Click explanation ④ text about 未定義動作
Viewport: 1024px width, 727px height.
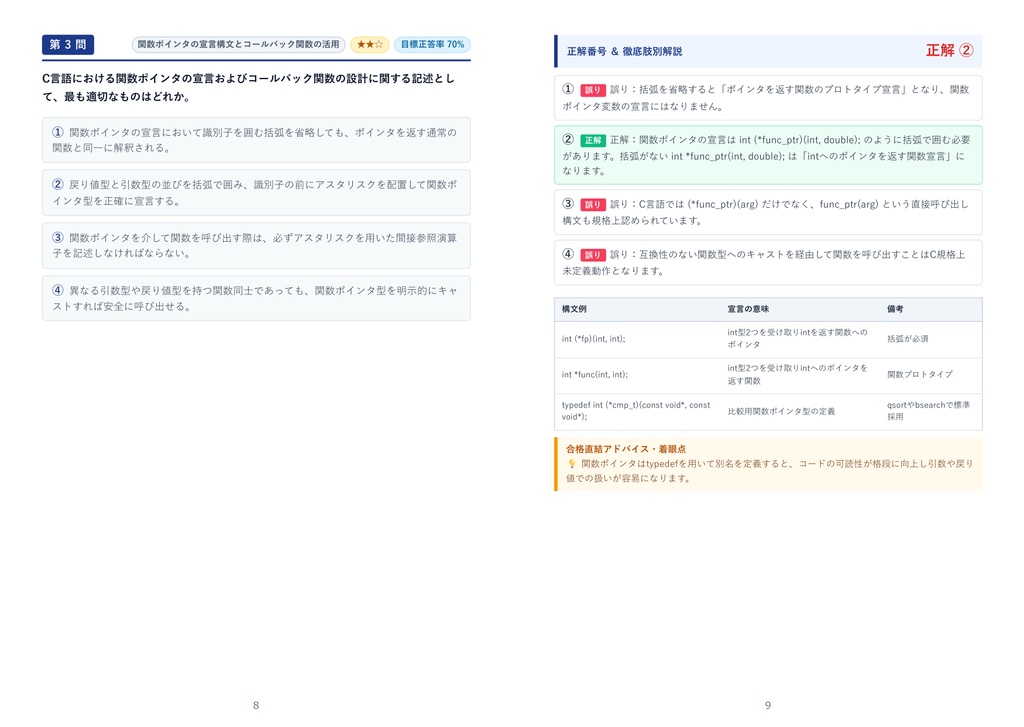tap(764, 263)
